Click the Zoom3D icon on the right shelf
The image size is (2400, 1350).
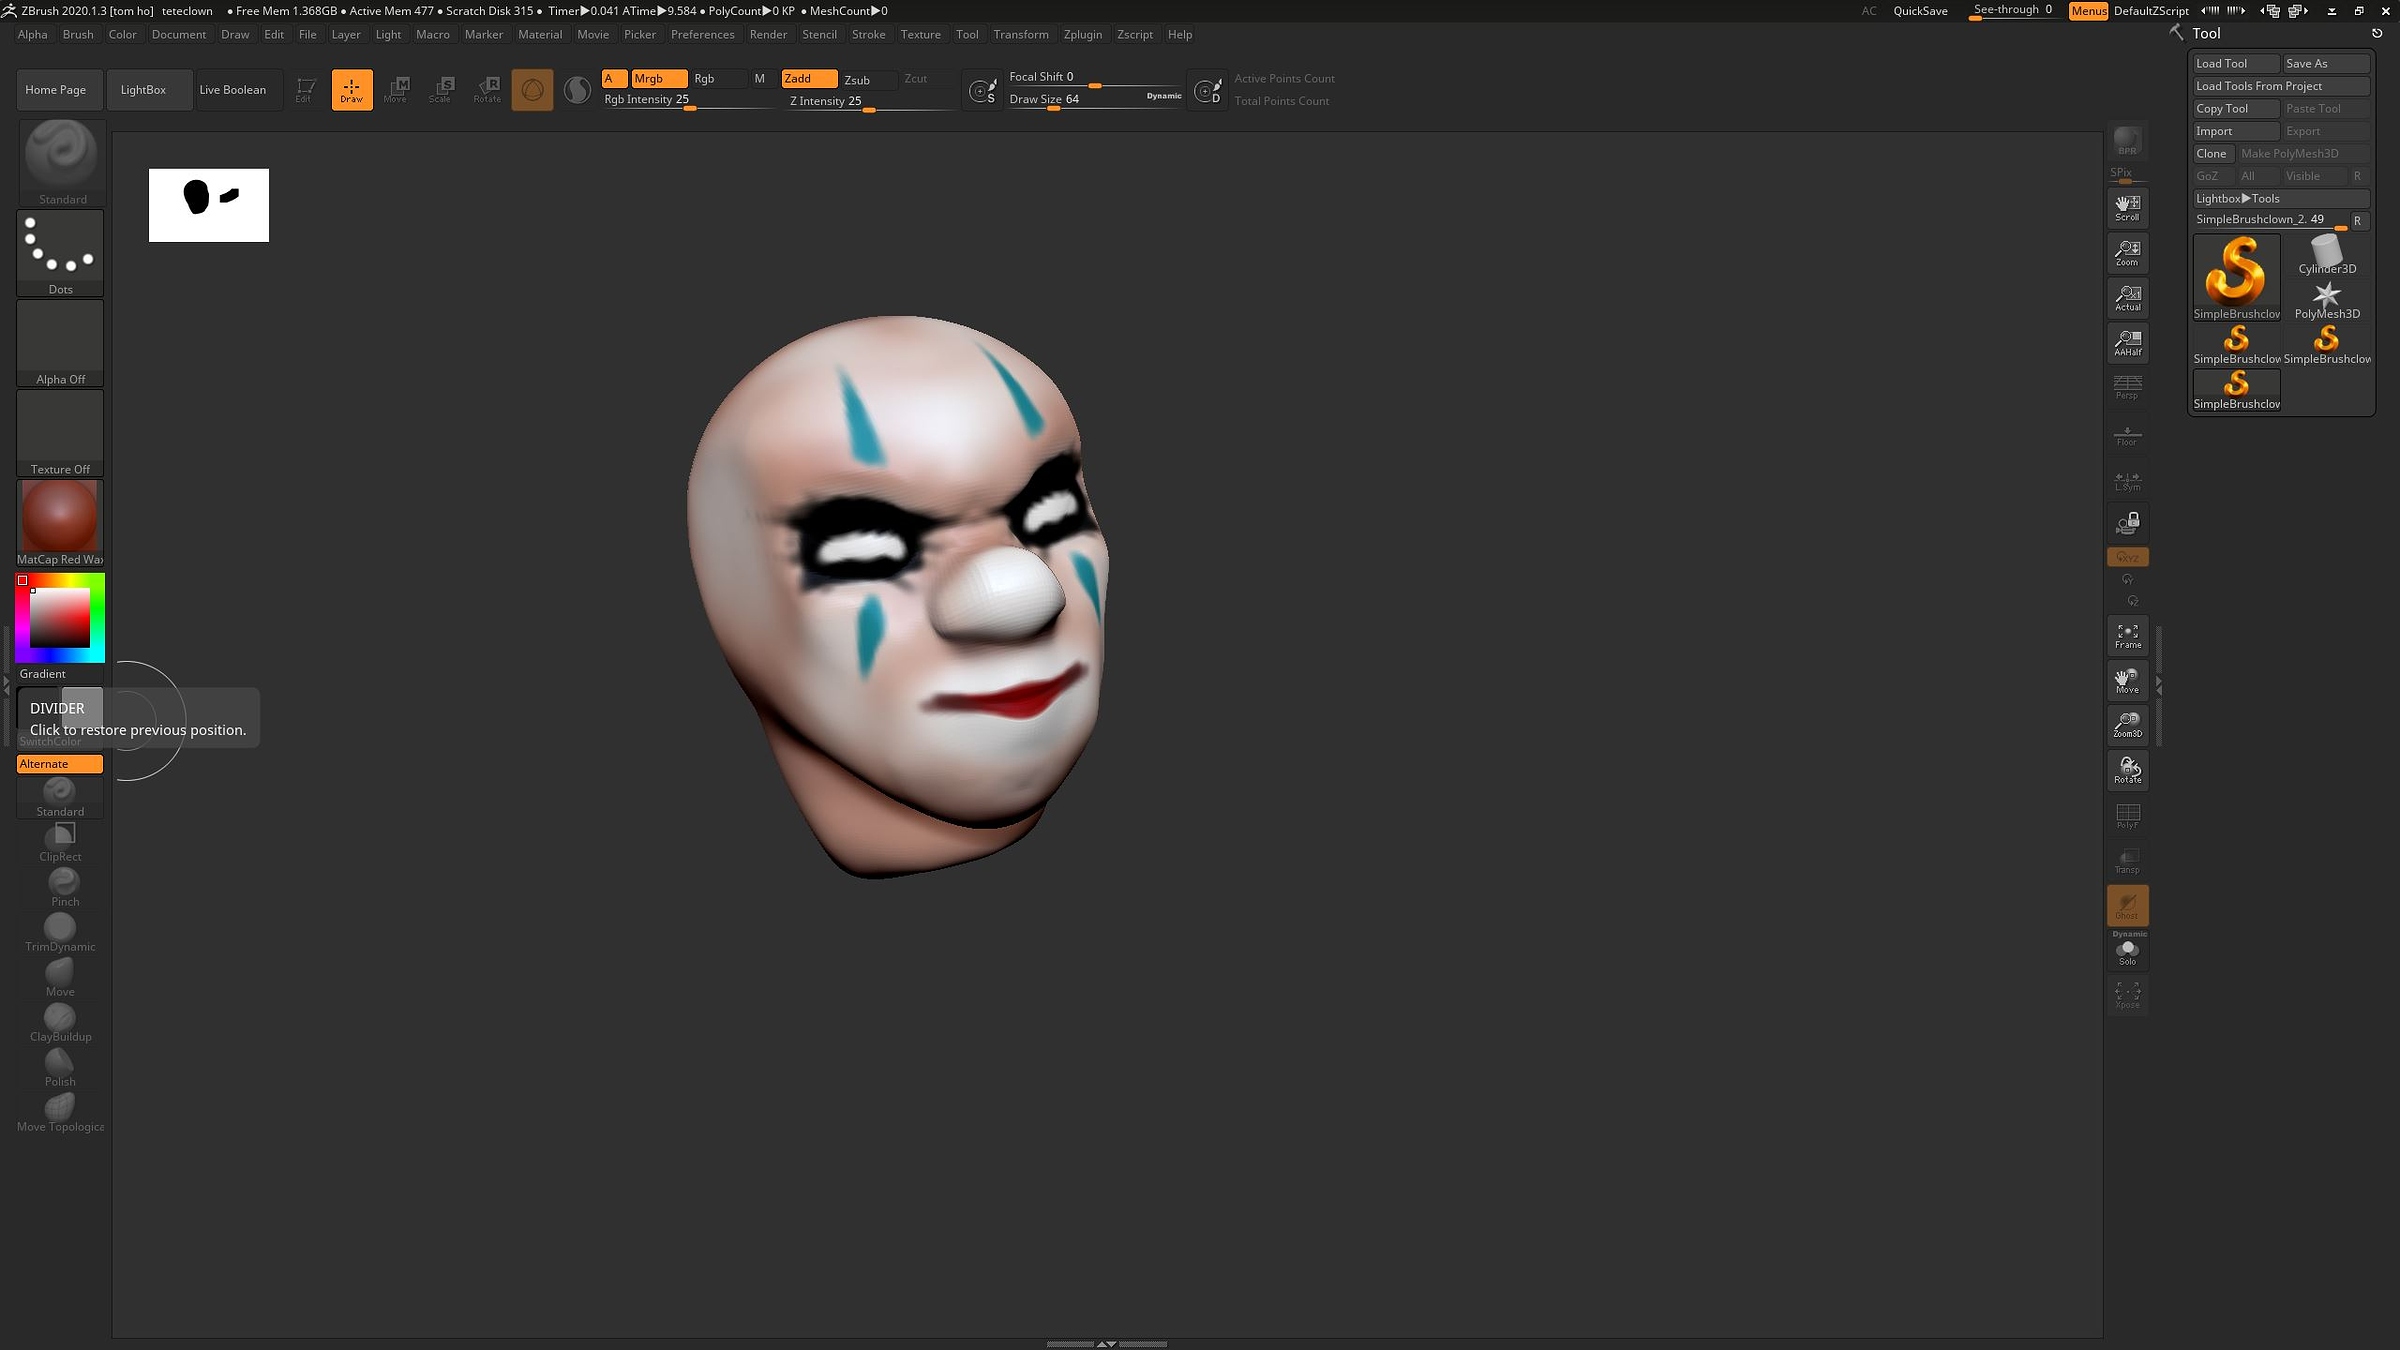point(2127,724)
